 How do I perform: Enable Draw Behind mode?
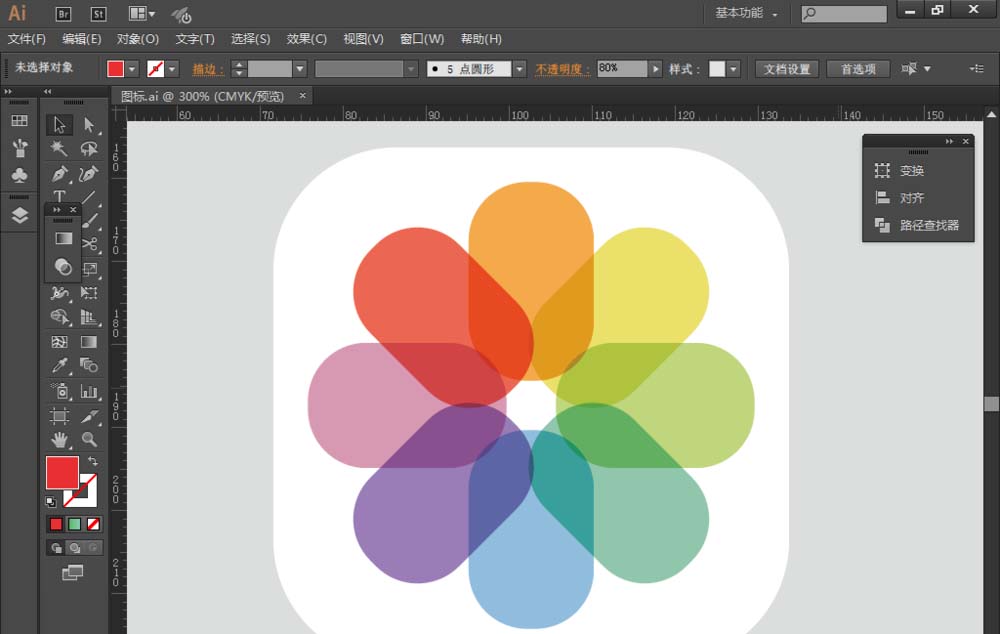pos(75,548)
